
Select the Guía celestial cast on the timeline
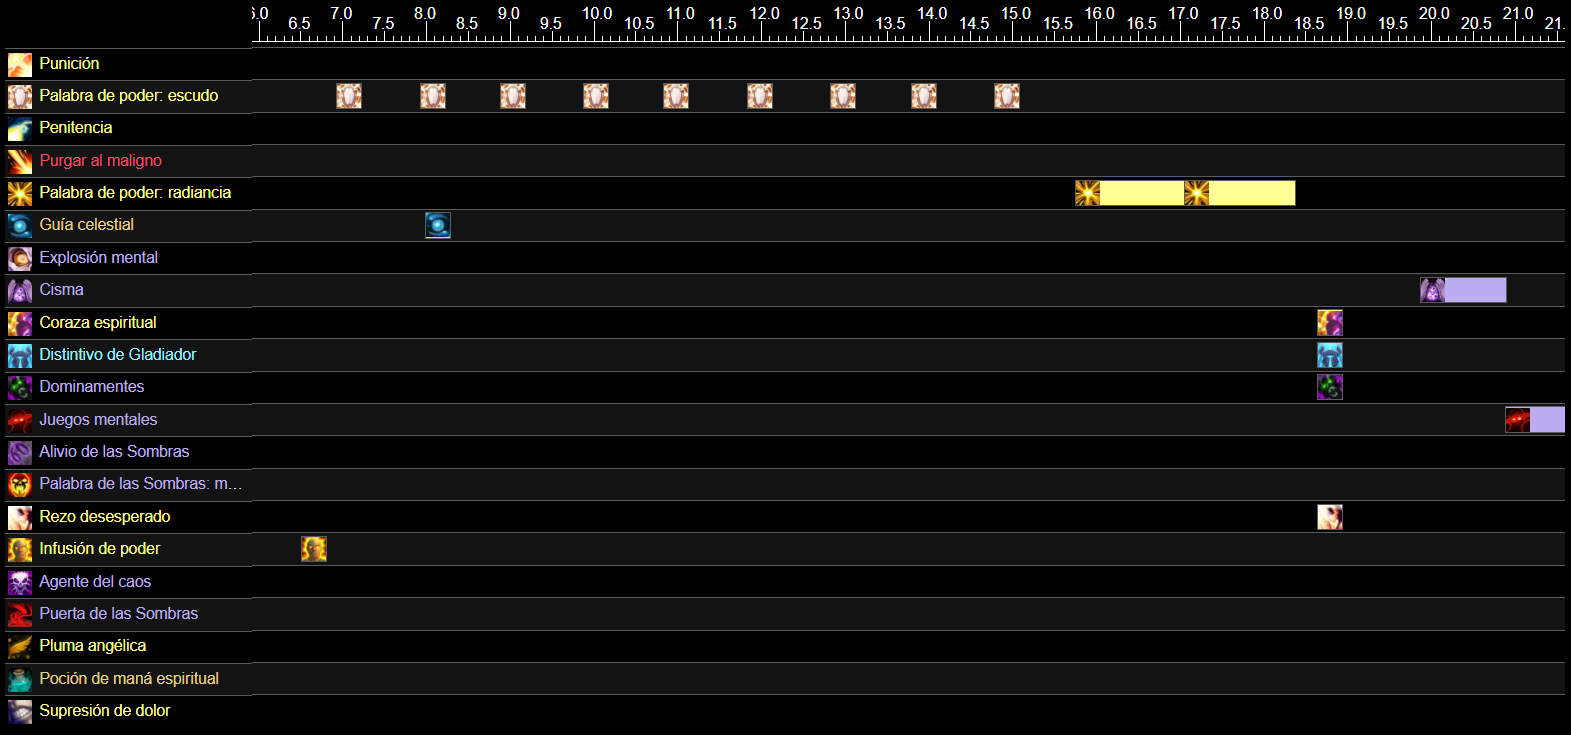coord(438,225)
